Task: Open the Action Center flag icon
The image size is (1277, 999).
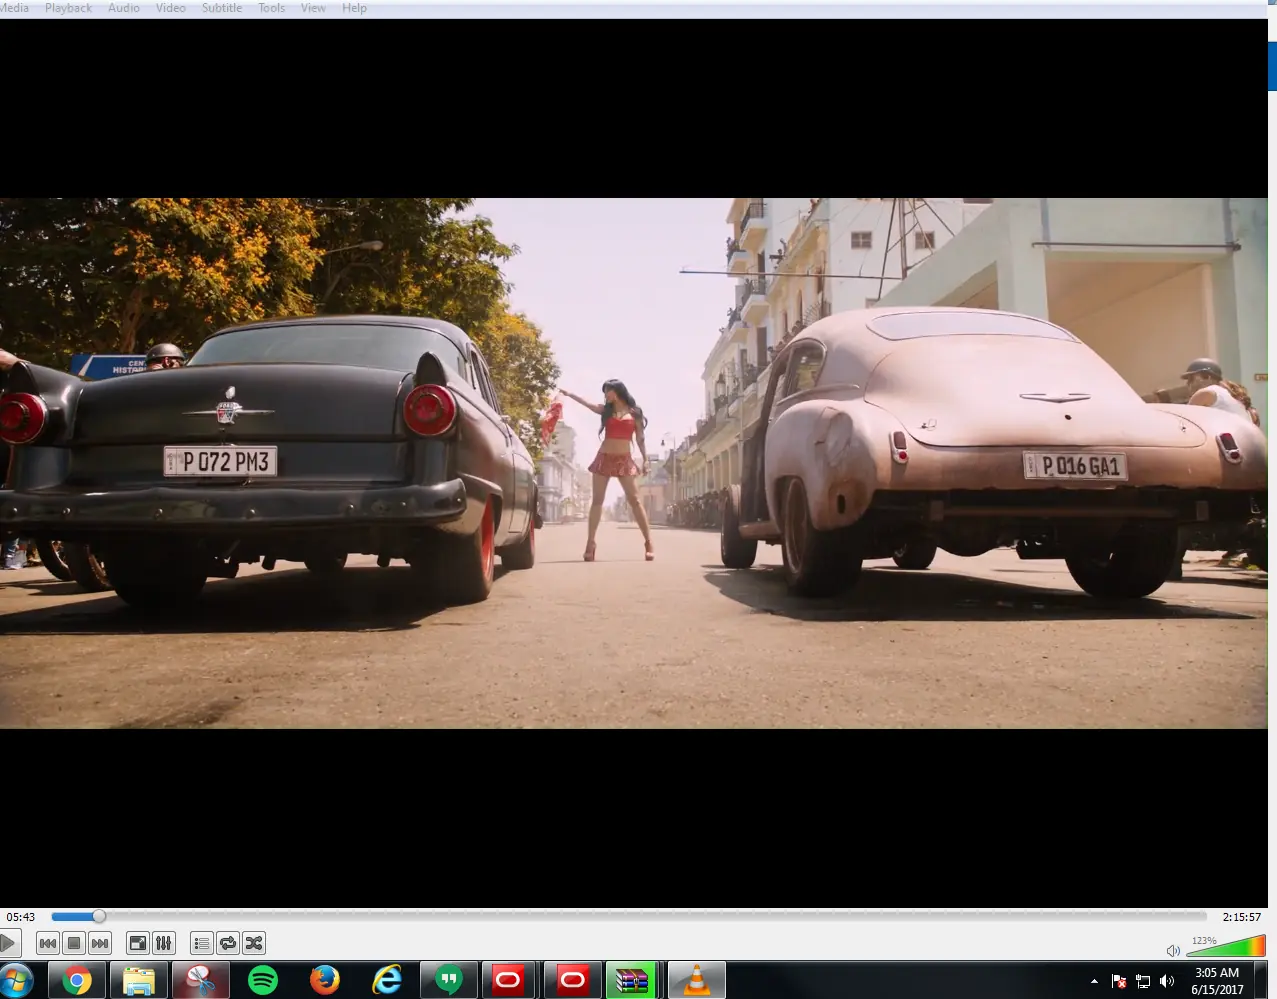Action: click(1119, 981)
